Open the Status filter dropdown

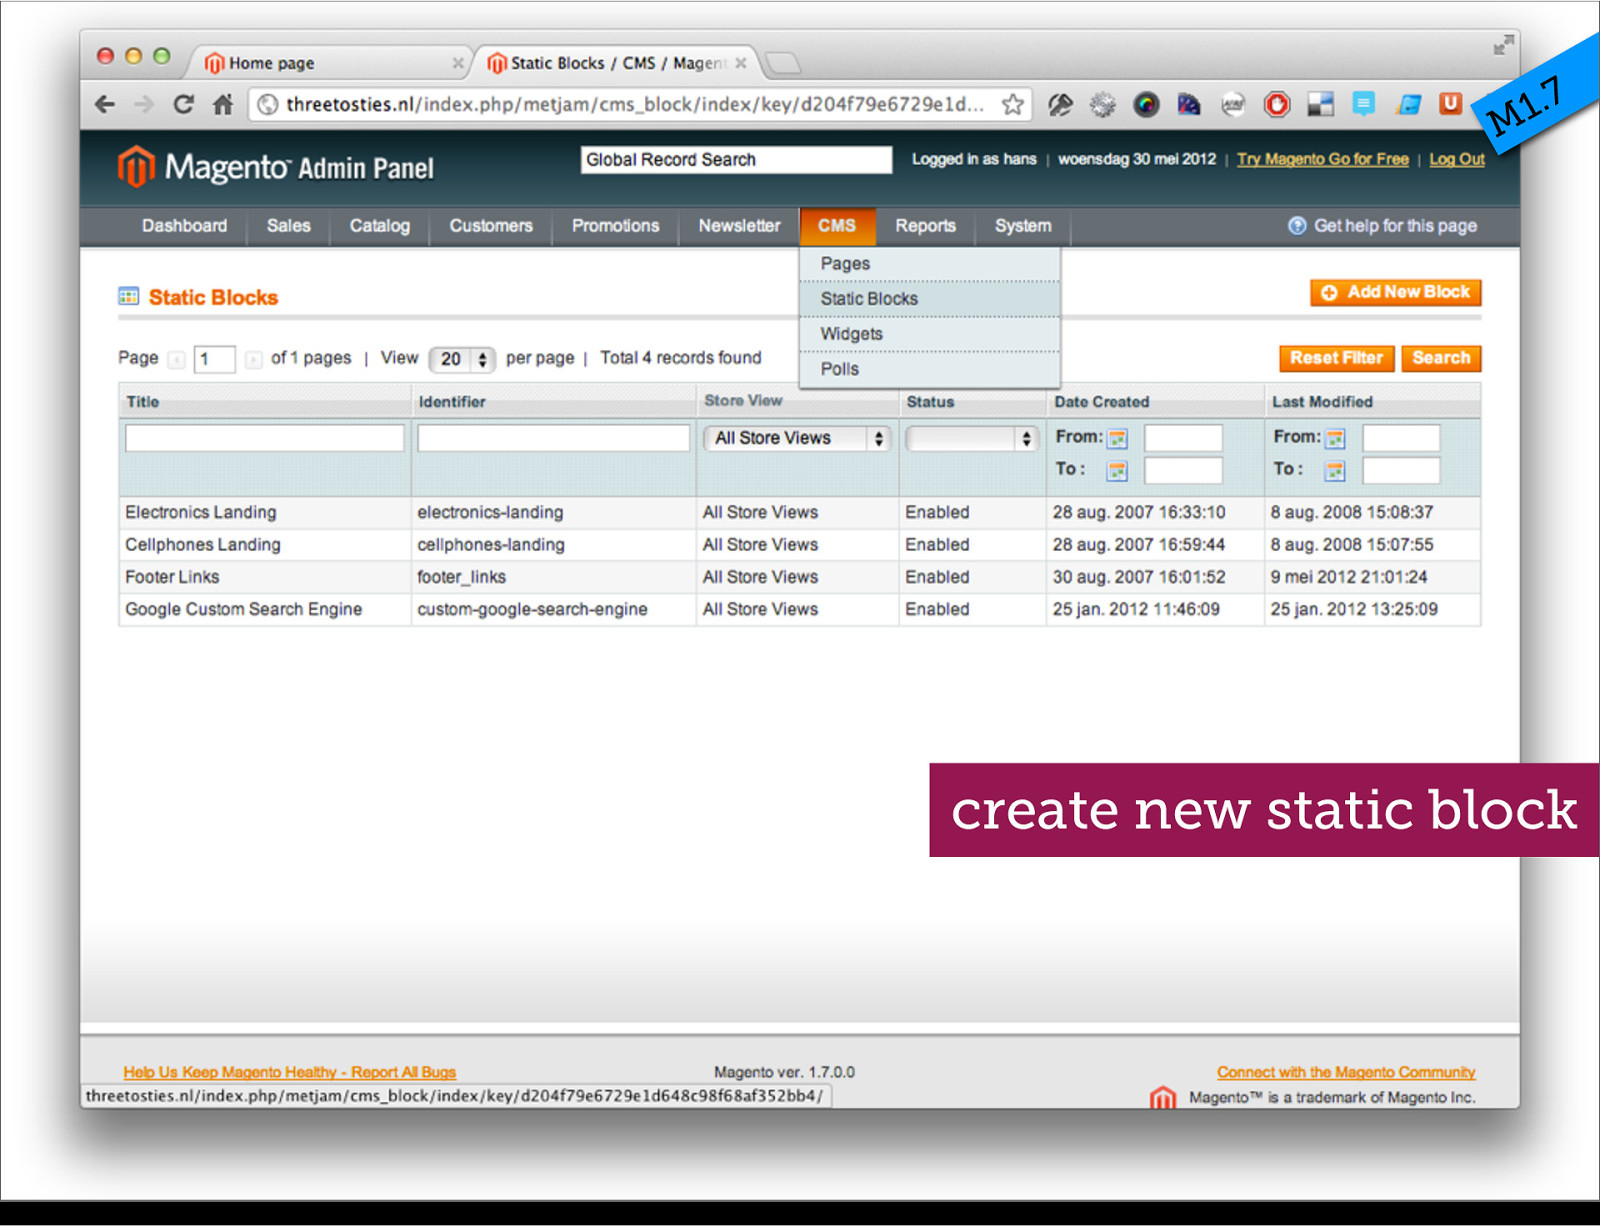pyautogui.click(x=971, y=438)
